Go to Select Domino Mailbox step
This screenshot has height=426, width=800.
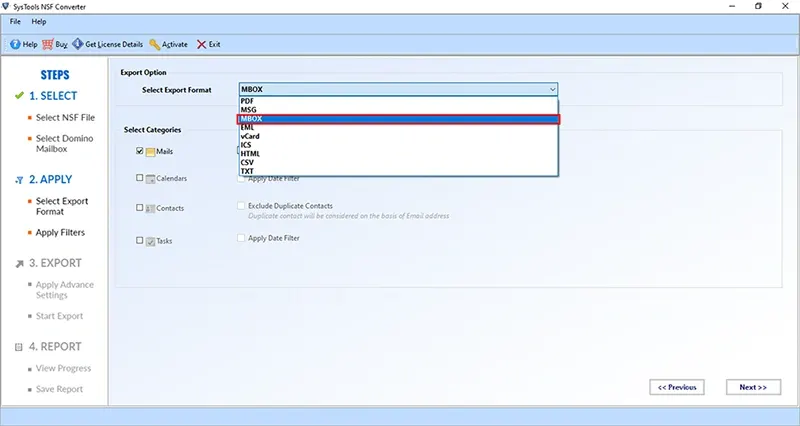tap(64, 143)
